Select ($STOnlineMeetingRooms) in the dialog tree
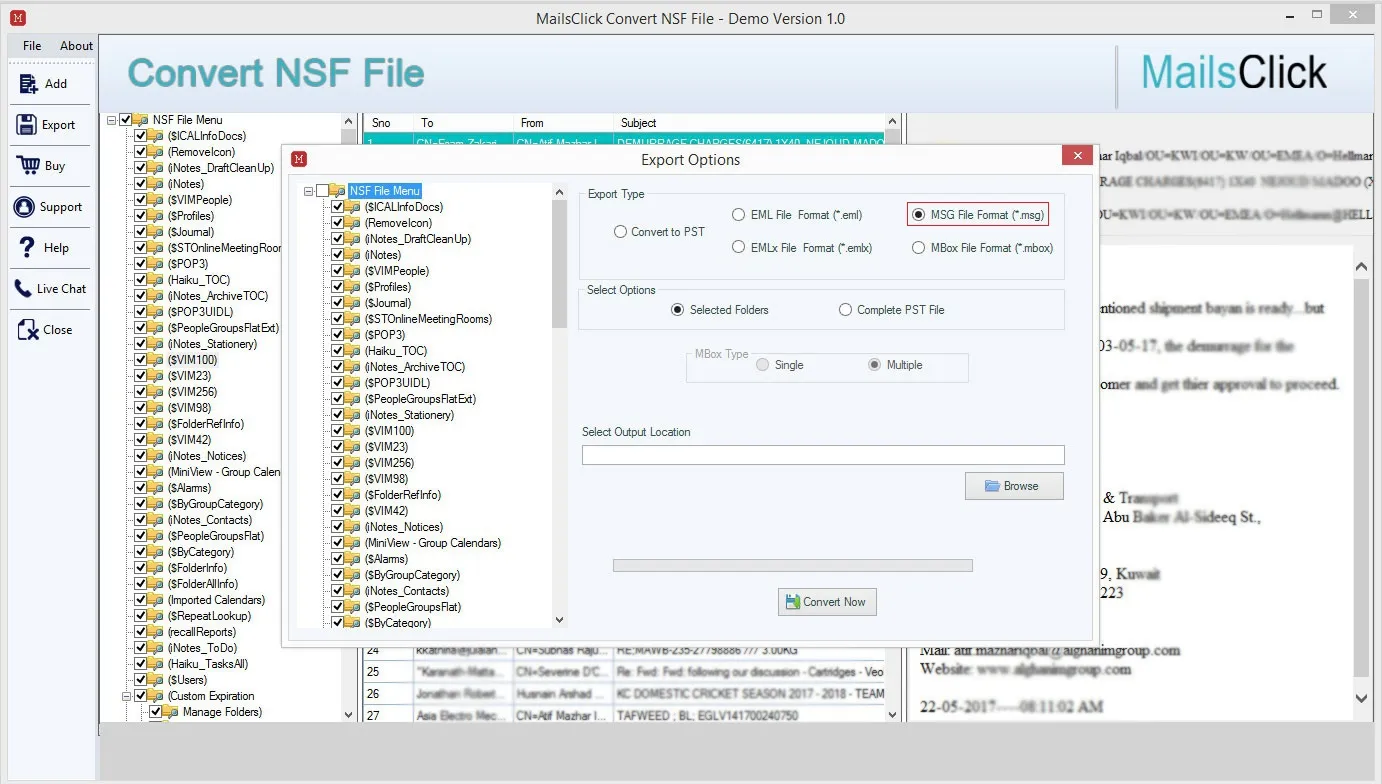 coord(428,319)
